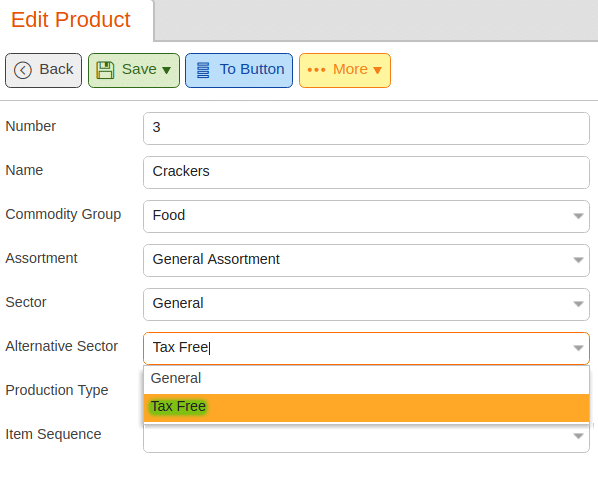
Task: Click the To Button button
Action: (239, 71)
